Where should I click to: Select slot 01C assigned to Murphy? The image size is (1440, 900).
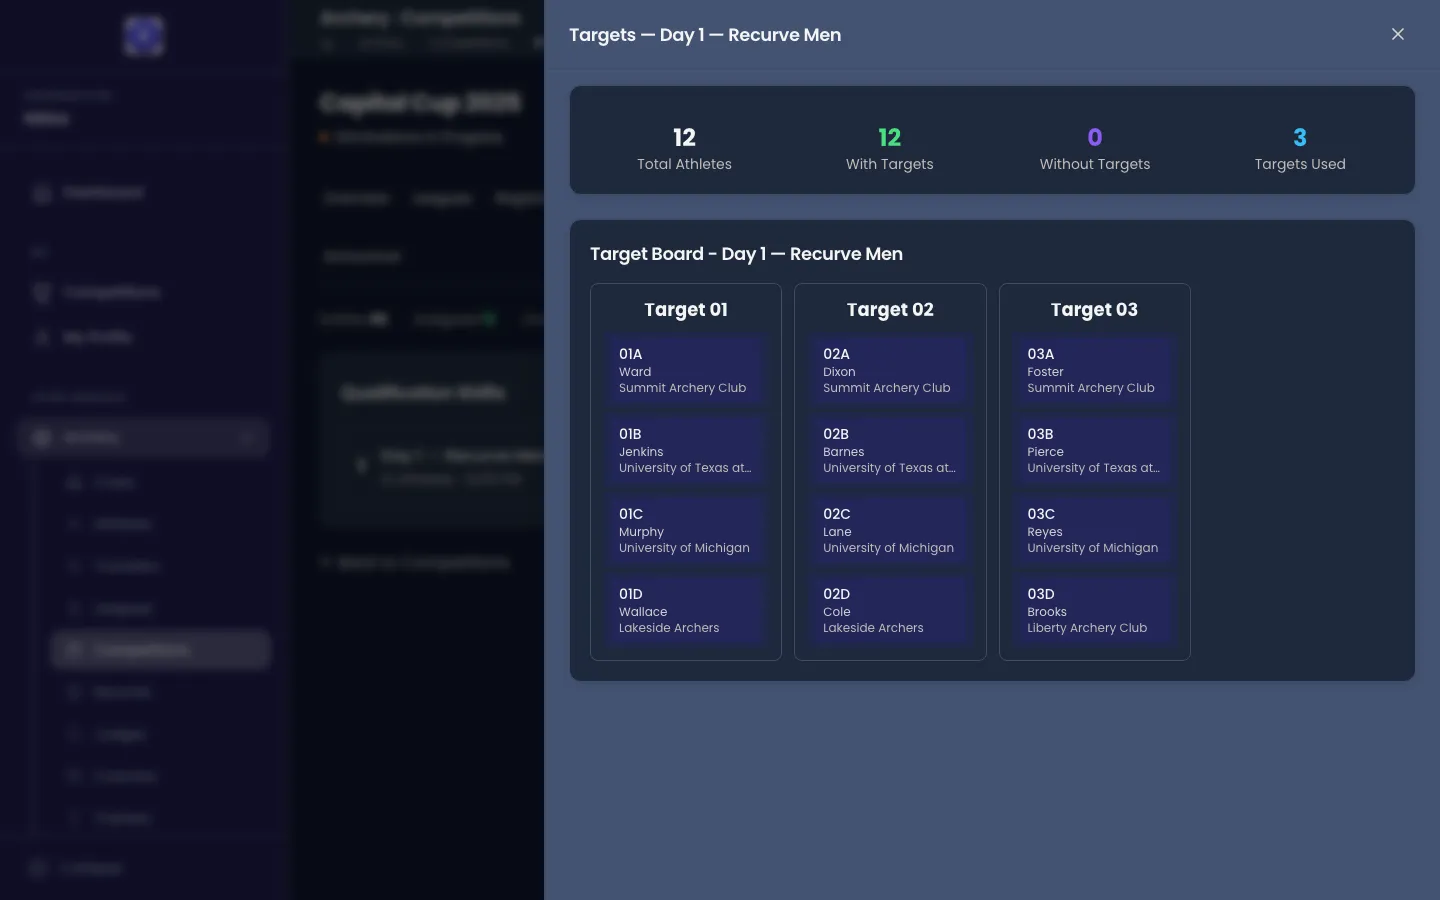[x=686, y=530]
